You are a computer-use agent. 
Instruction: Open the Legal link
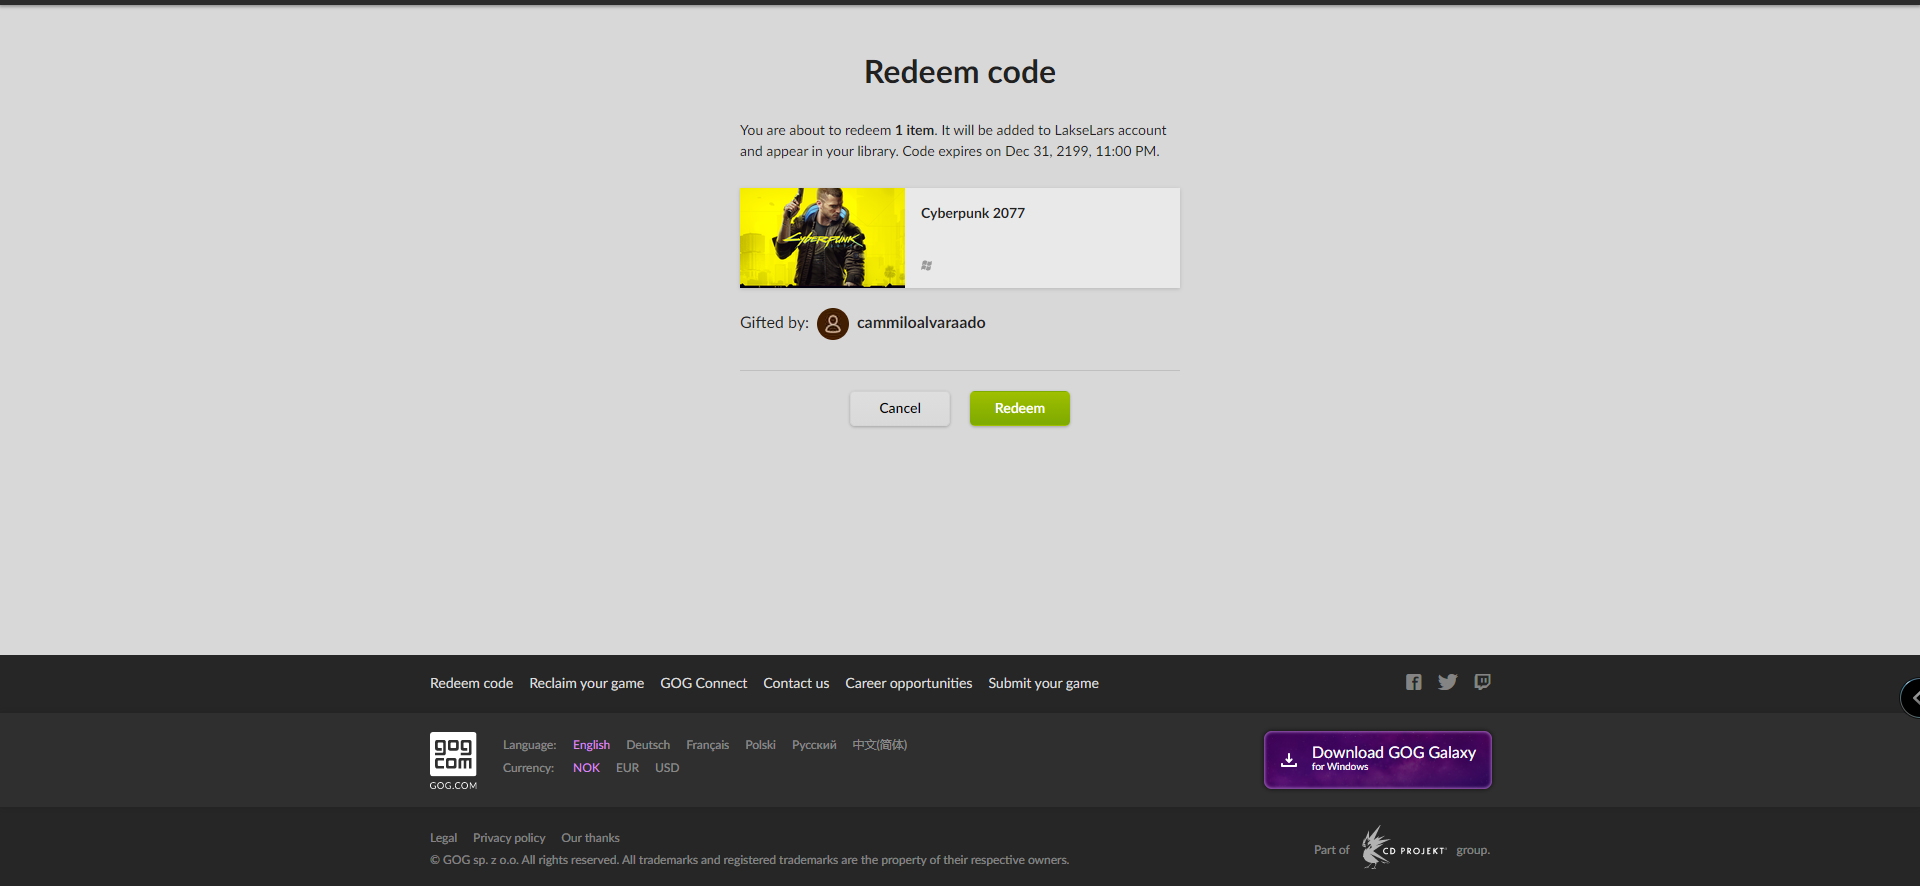coord(443,838)
